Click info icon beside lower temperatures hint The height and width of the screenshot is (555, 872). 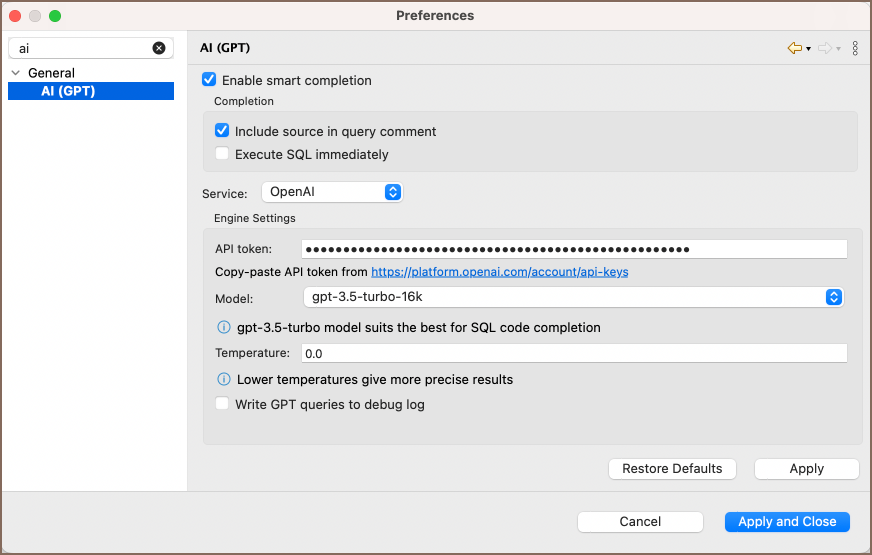224,380
